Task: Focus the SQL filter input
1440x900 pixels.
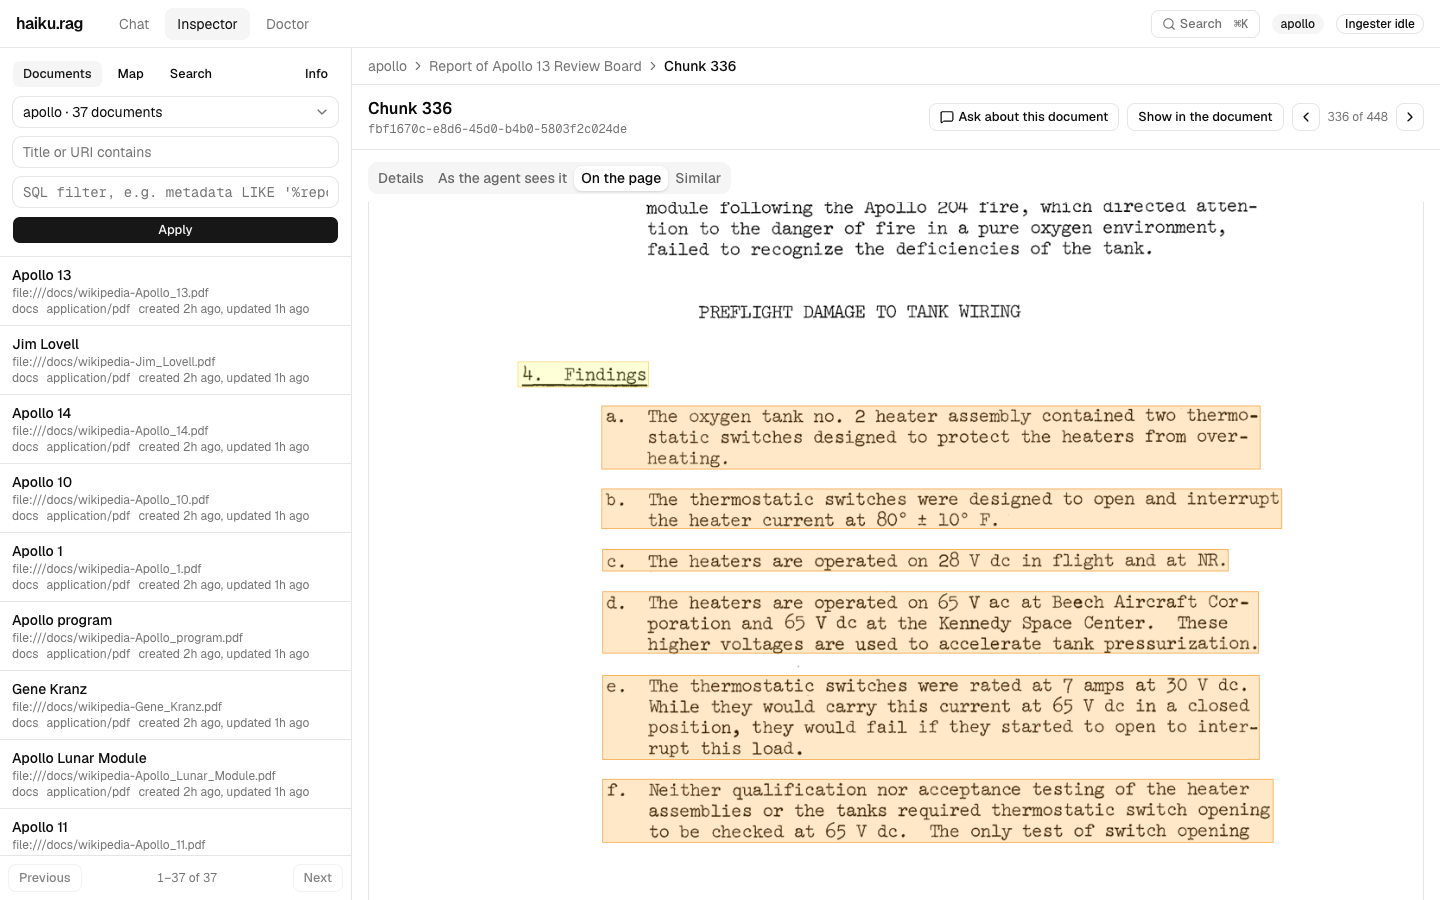Action: [175, 192]
